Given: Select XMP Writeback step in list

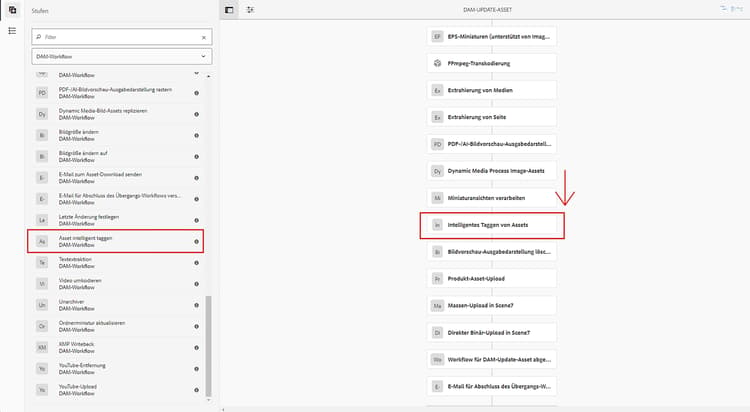Looking at the screenshot, I should (116, 347).
